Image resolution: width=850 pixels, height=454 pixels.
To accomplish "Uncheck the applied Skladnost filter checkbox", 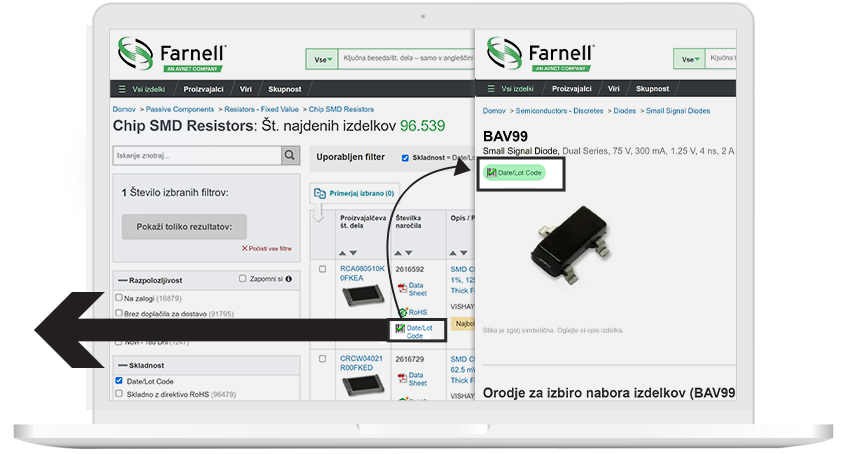I will (405, 158).
